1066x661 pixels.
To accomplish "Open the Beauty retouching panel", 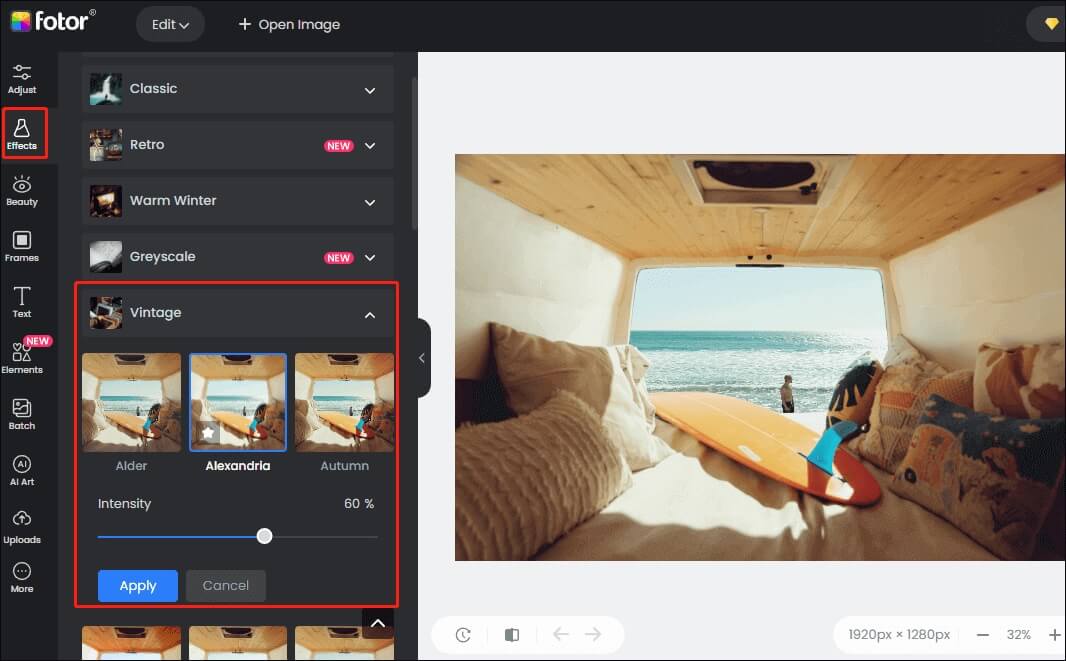I will [21, 190].
